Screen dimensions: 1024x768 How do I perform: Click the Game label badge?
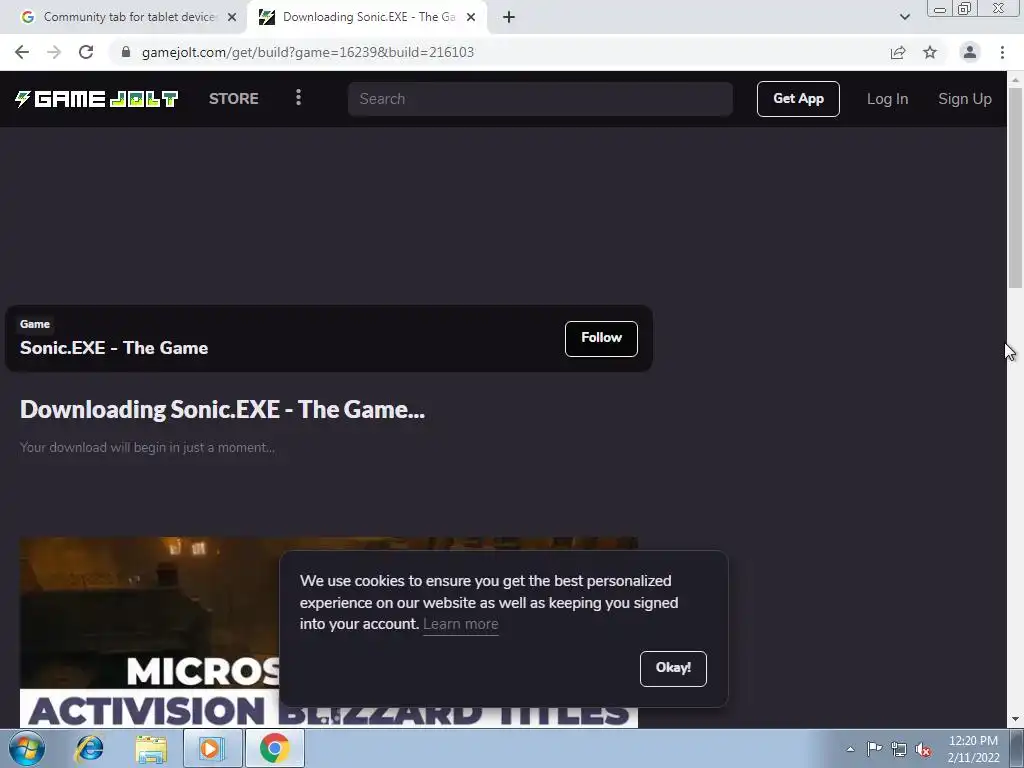tap(35, 324)
